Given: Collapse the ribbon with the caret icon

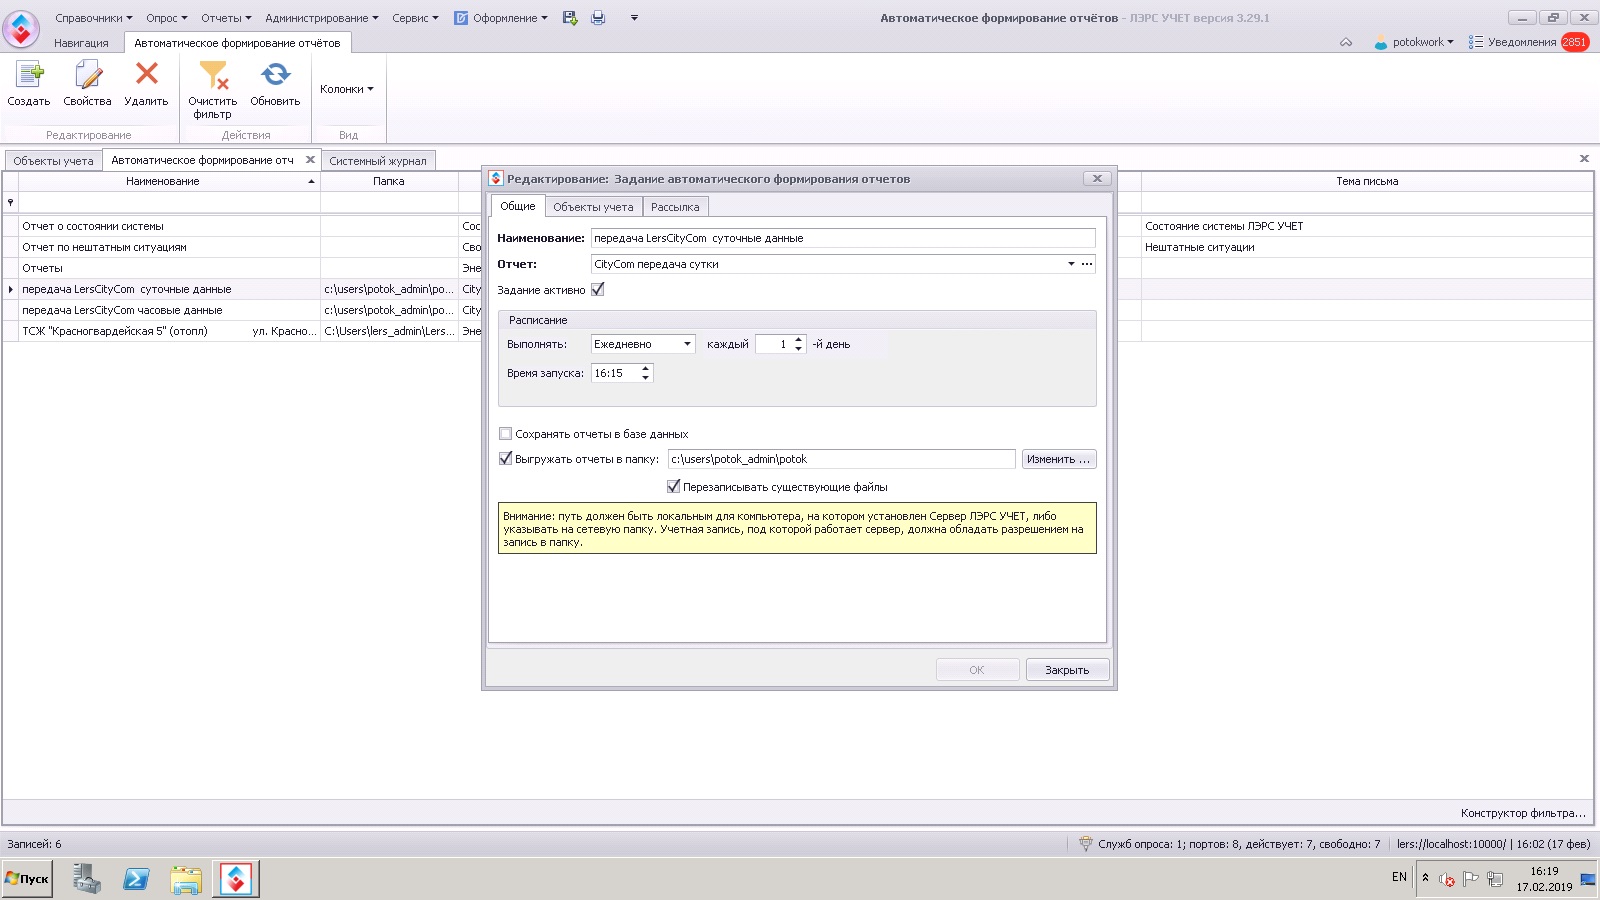Looking at the screenshot, I should [1346, 42].
